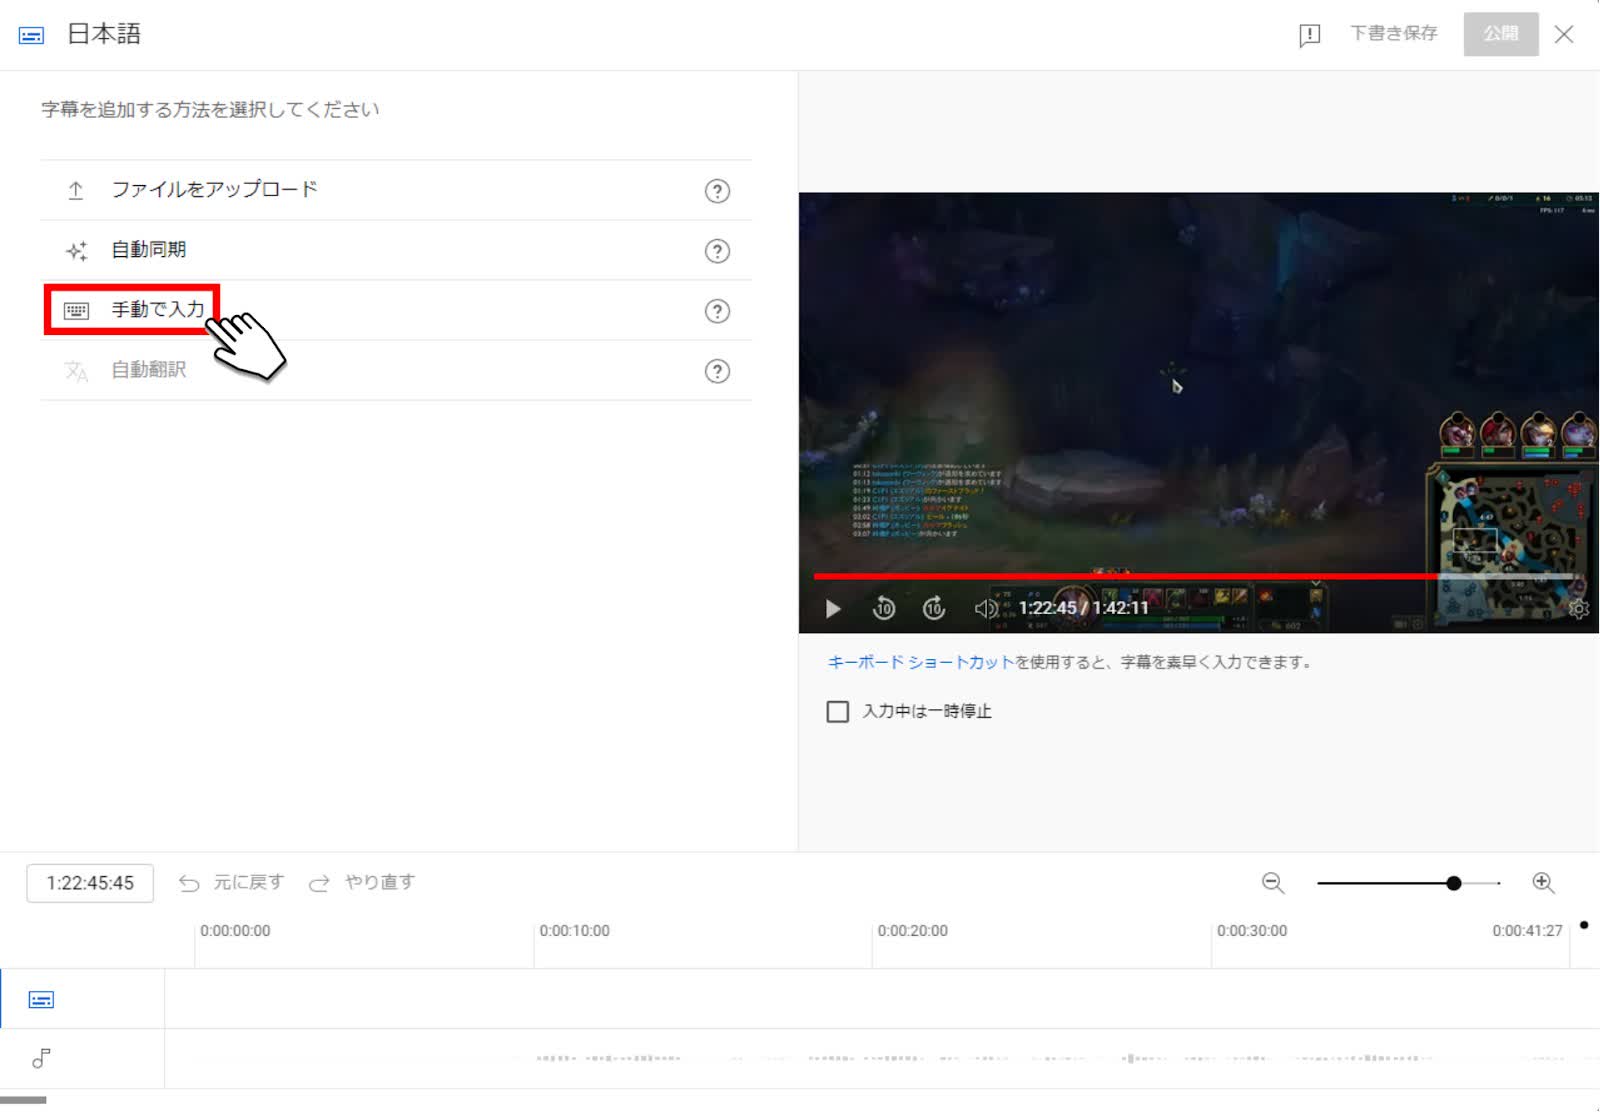The height and width of the screenshot is (1112, 1600).
Task: Play the video preview
Action: click(833, 609)
